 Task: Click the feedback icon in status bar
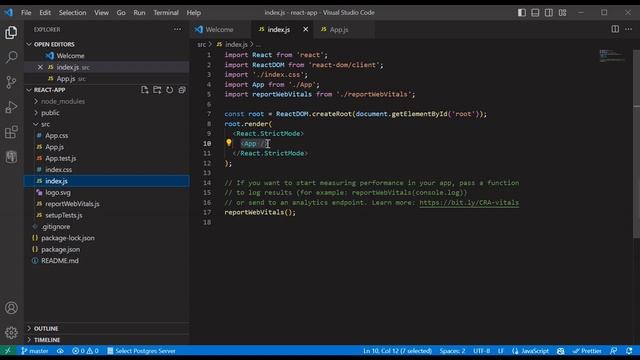613,351
